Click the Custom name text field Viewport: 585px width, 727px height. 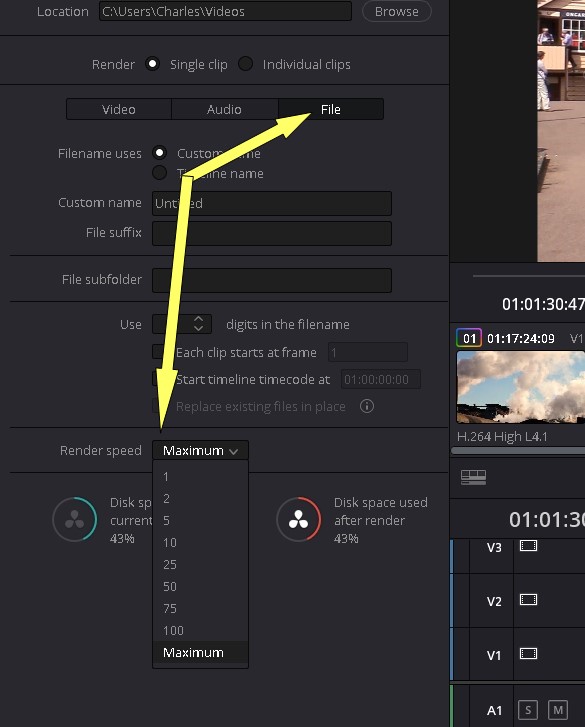coord(272,203)
